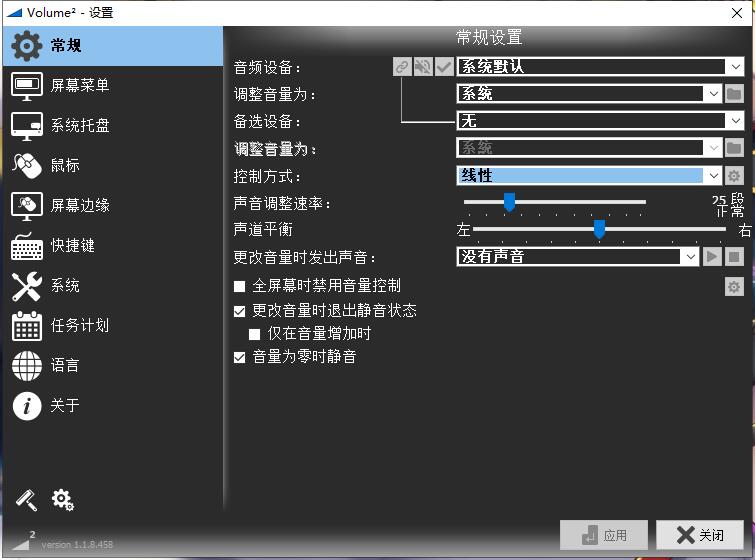755x560 pixels.
Task: Click folder icon beside first 调整音量为 dropdown
Action: (x=734, y=94)
